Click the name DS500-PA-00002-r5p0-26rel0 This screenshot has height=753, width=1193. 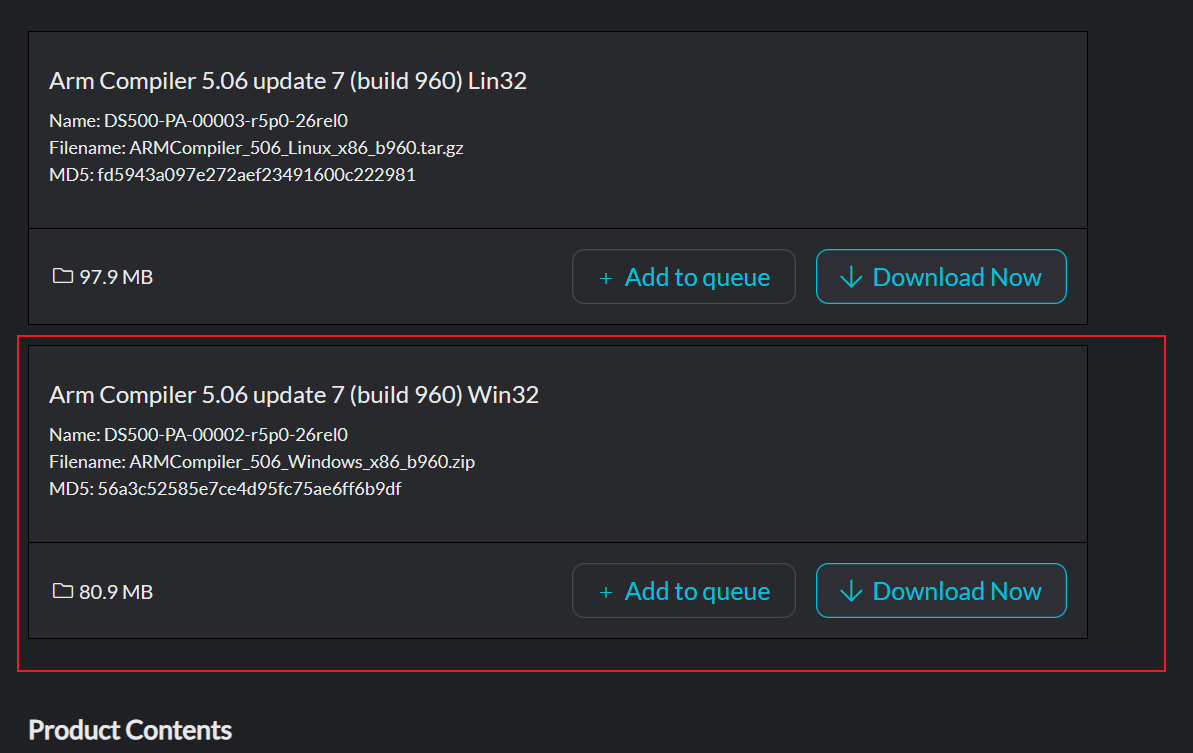(x=225, y=435)
